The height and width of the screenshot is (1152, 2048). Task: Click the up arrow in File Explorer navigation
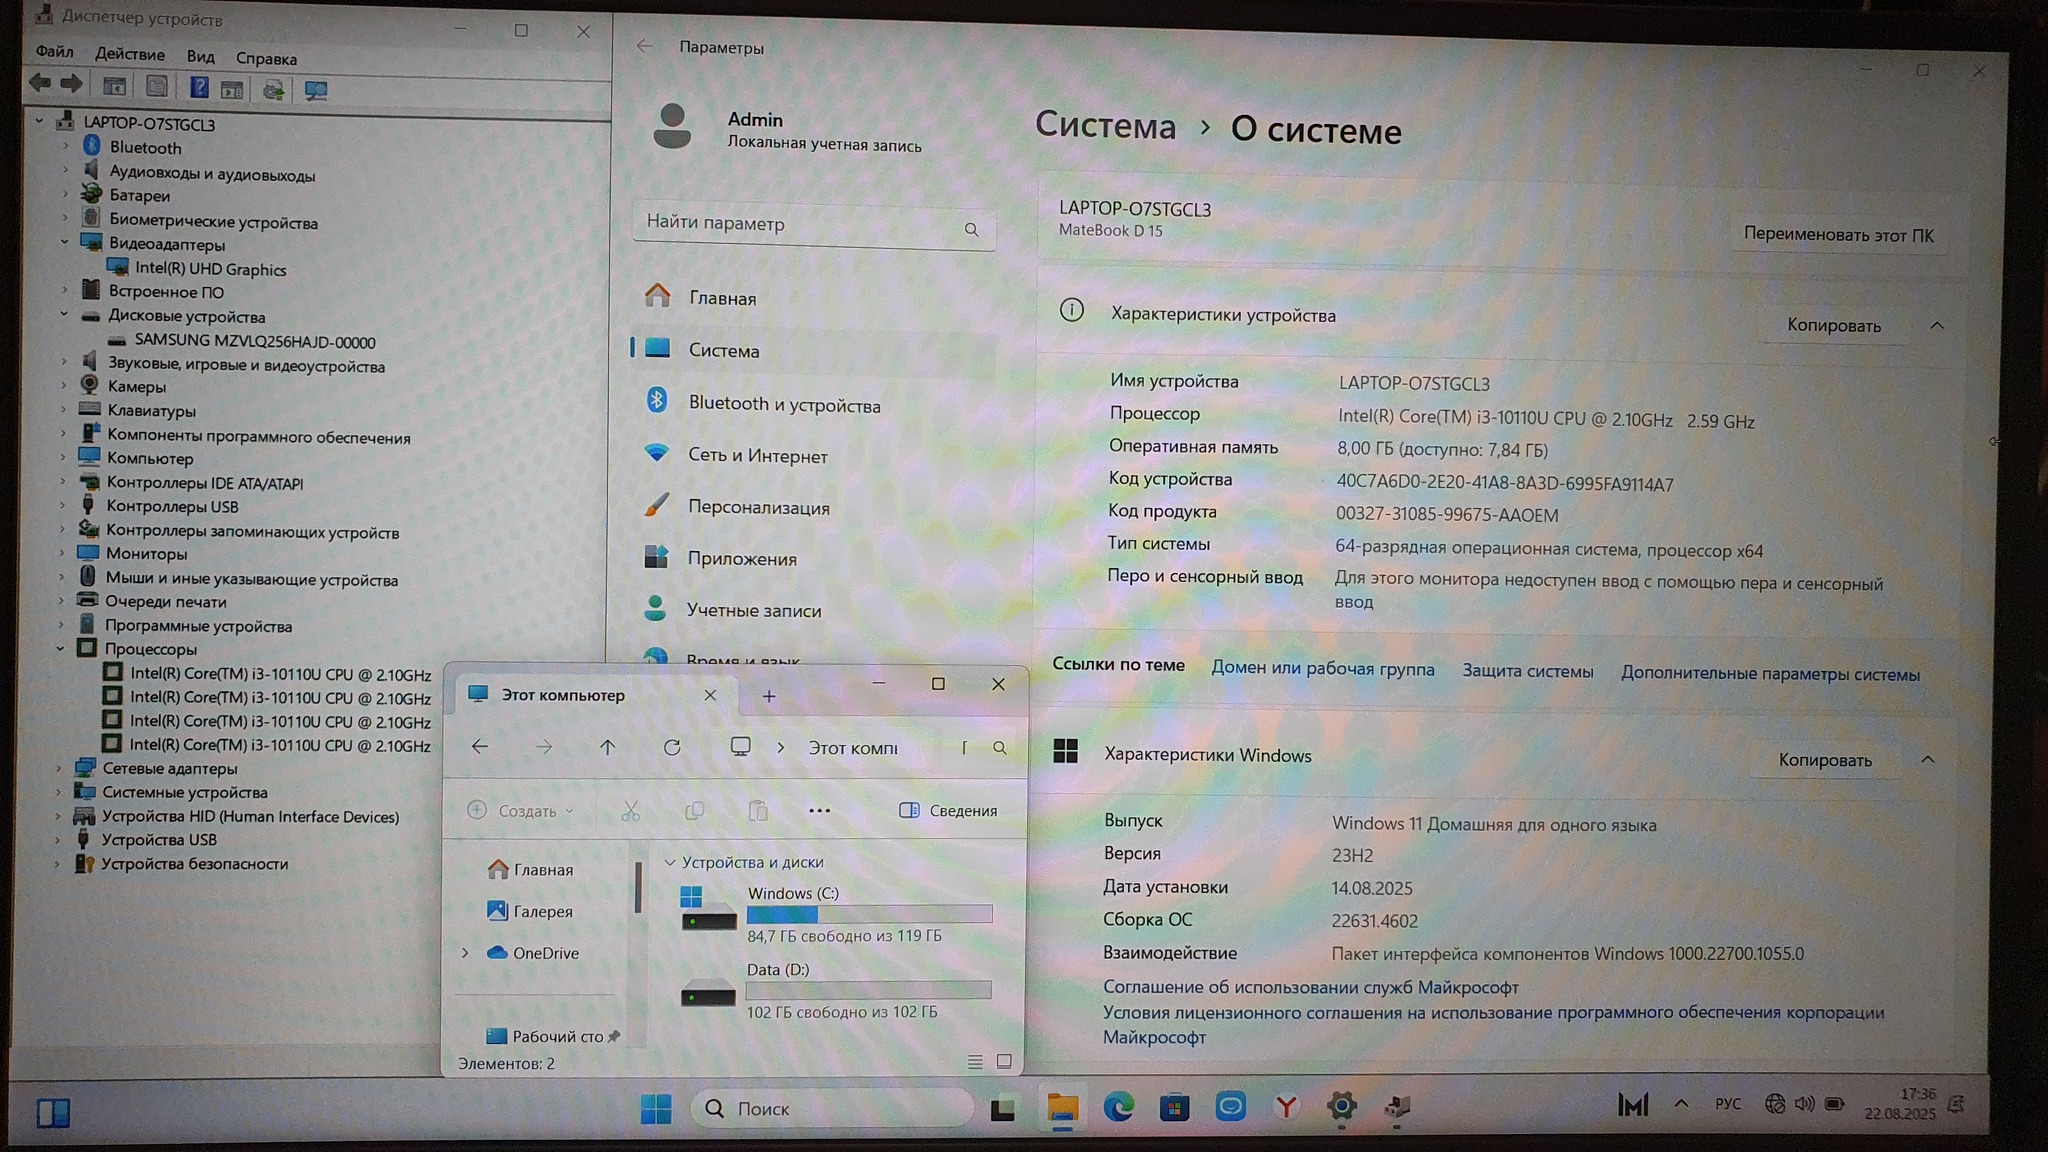(x=607, y=748)
